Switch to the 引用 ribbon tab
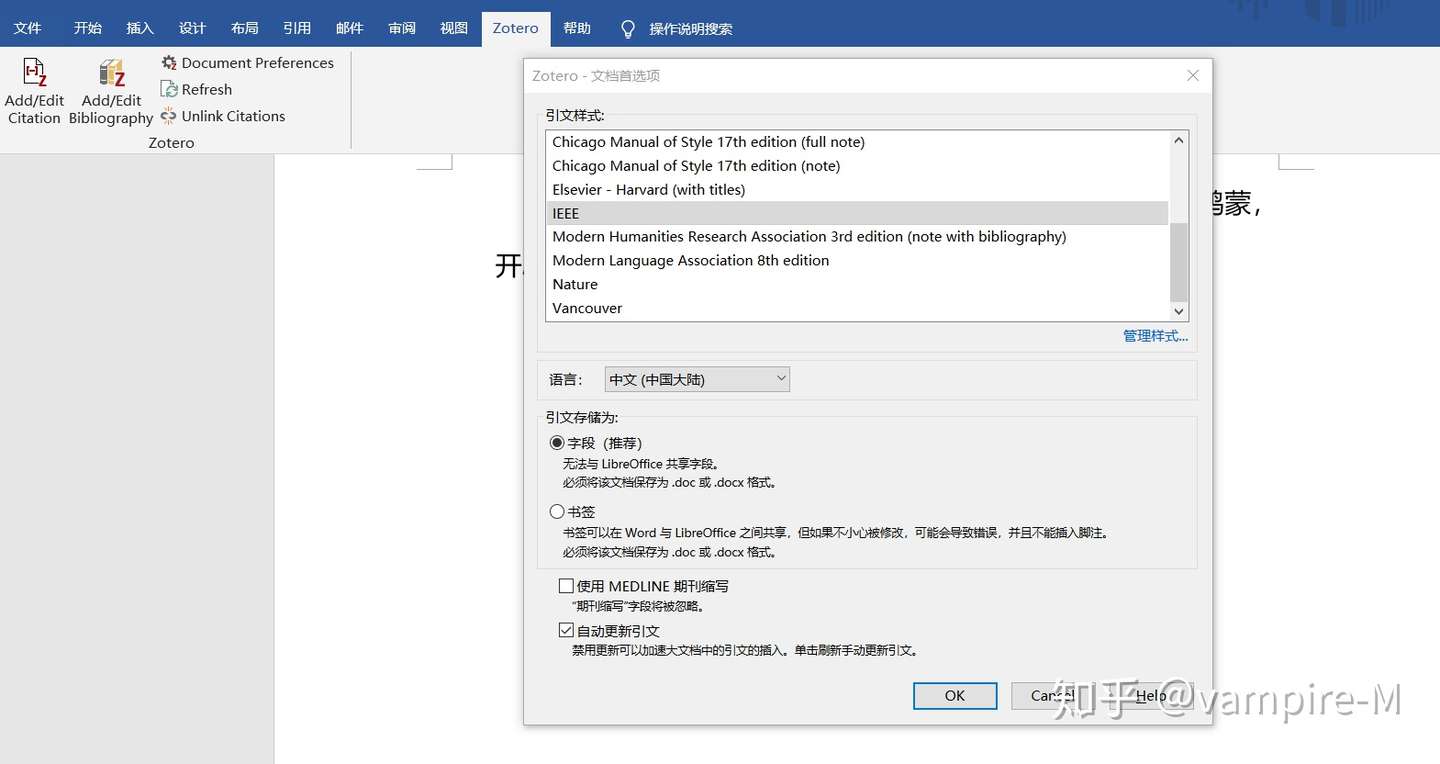 (x=297, y=28)
